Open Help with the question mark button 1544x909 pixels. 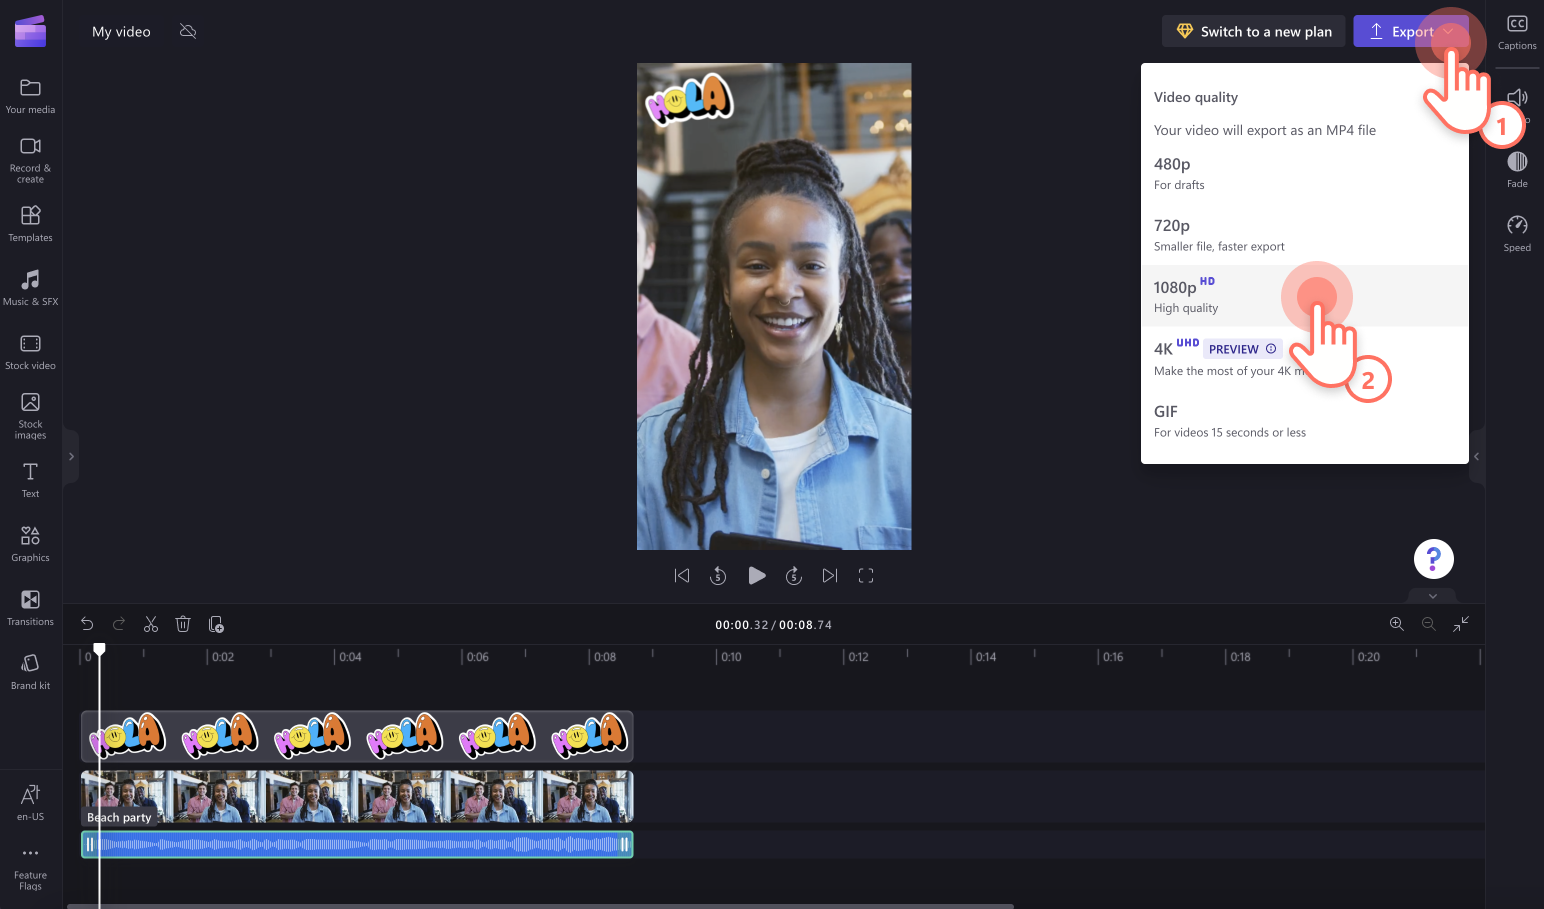point(1433,559)
